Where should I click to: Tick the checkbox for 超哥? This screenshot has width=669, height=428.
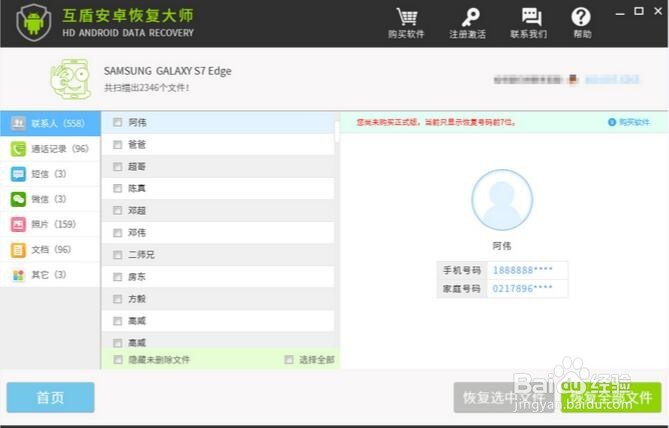[x=117, y=166]
